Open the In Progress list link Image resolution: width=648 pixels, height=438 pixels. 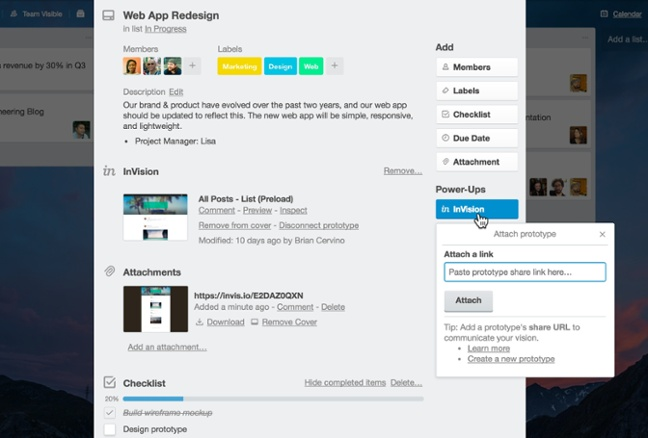pyautogui.click(x=165, y=29)
